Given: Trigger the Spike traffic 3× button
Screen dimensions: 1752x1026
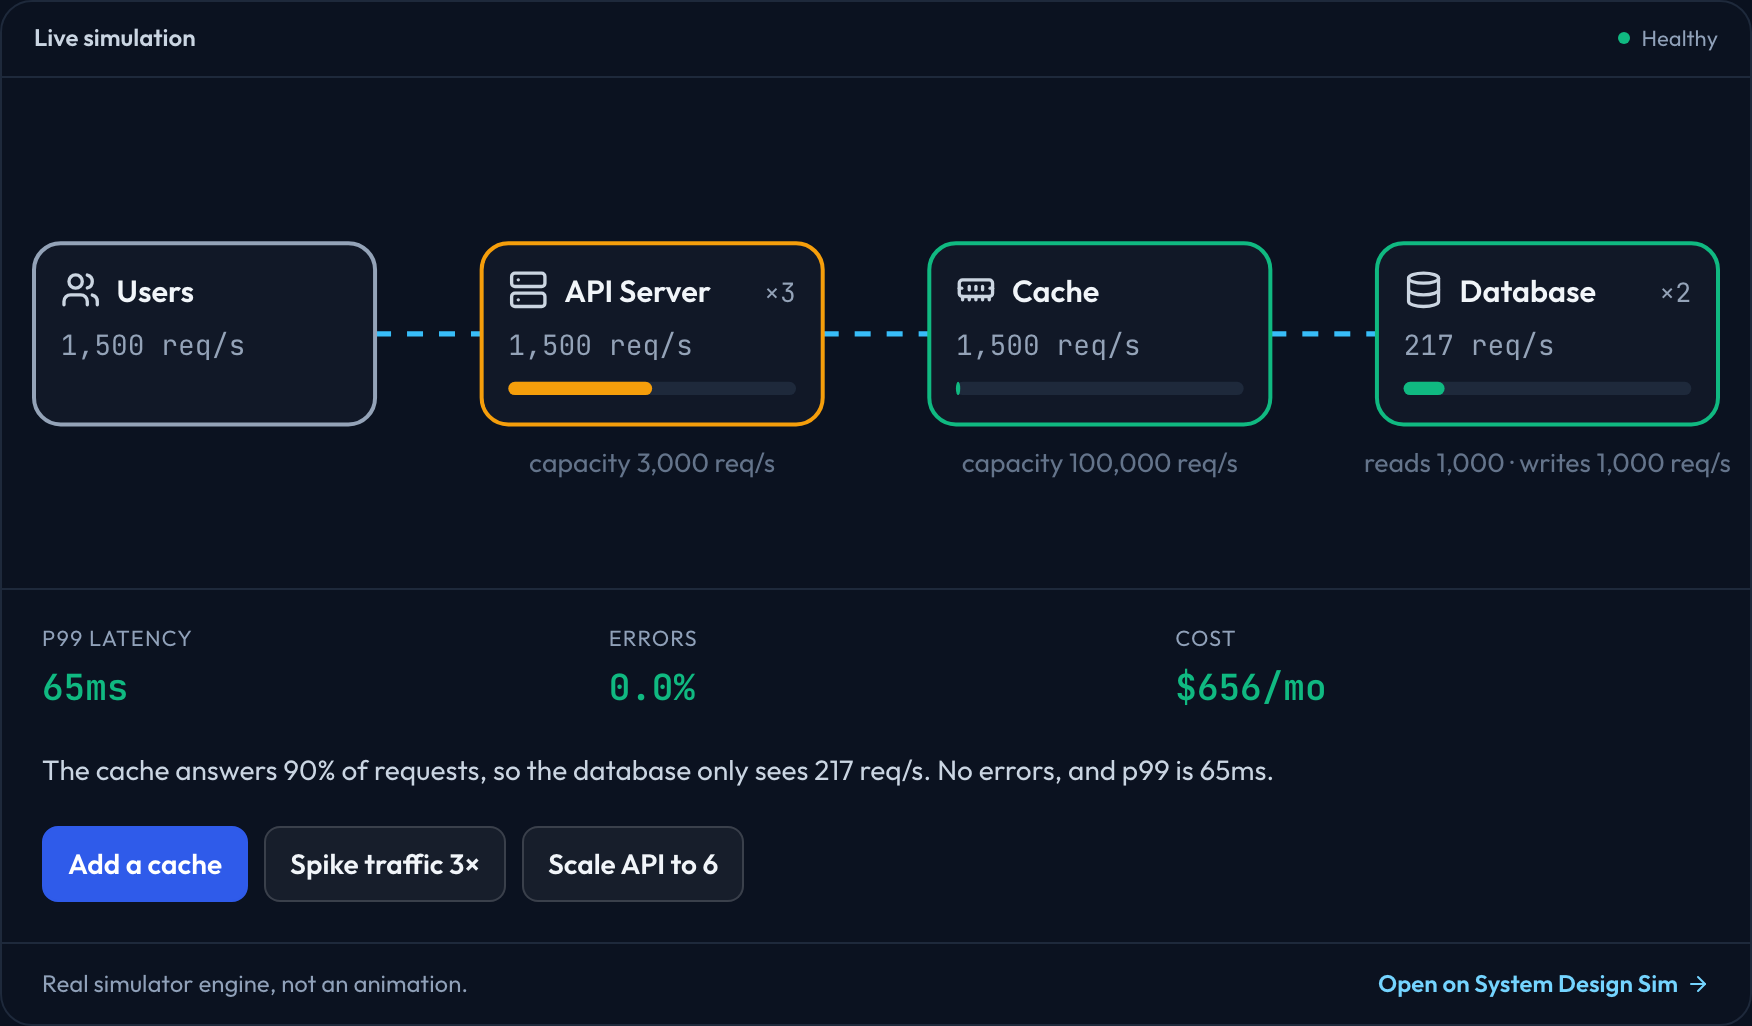Looking at the screenshot, I should 385,864.
